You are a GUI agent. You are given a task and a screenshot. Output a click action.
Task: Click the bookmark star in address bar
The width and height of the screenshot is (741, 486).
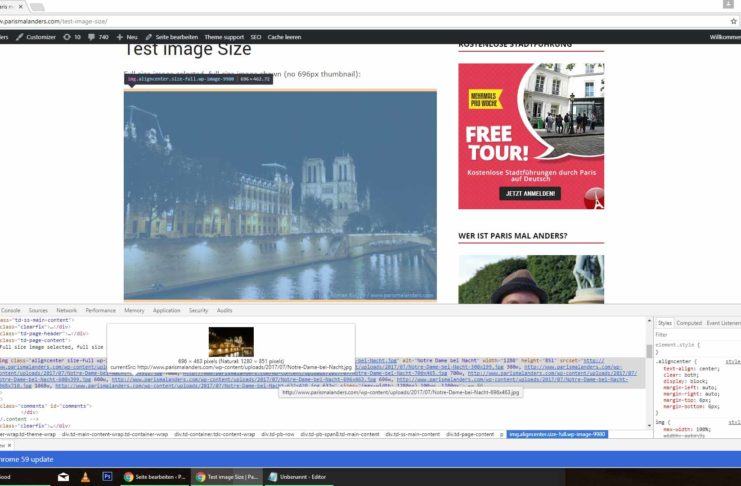(733, 21)
